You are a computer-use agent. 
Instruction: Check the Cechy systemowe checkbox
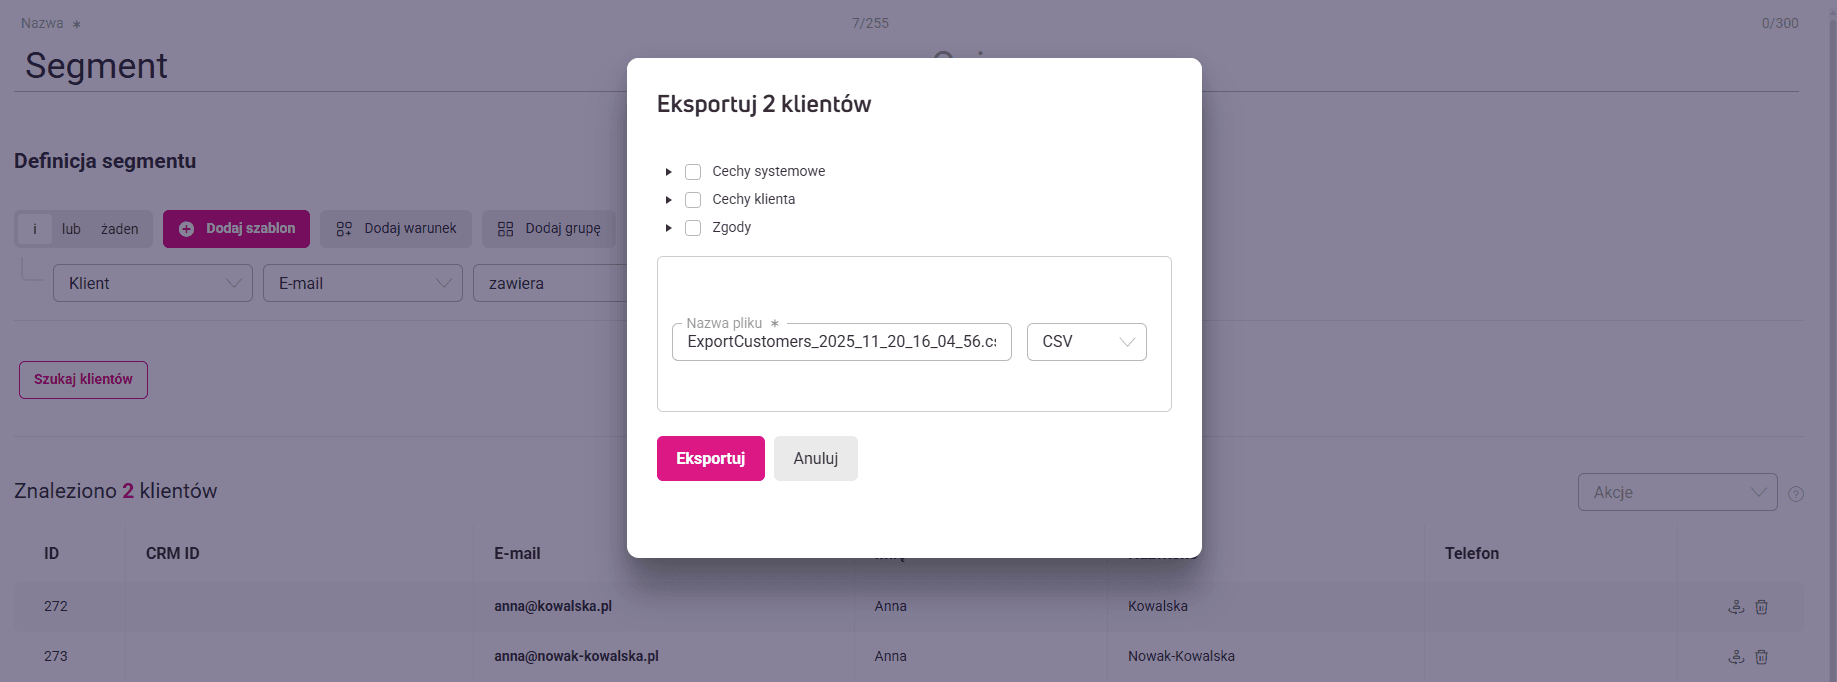click(693, 172)
